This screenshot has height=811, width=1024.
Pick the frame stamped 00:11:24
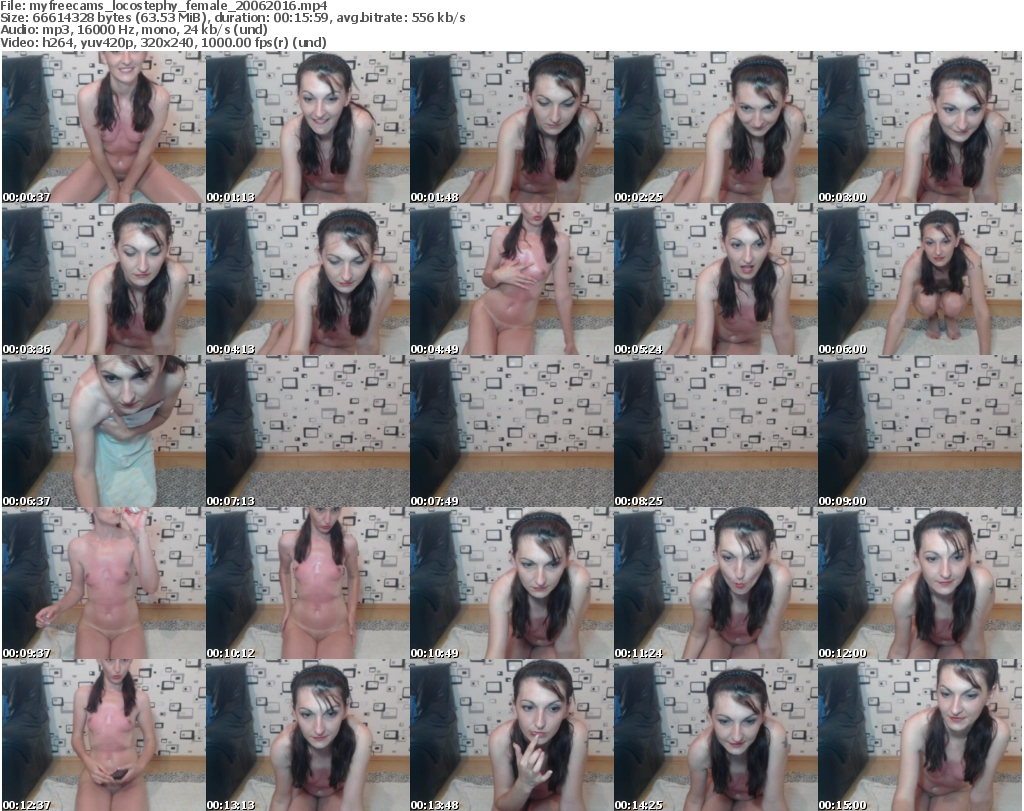[715, 584]
